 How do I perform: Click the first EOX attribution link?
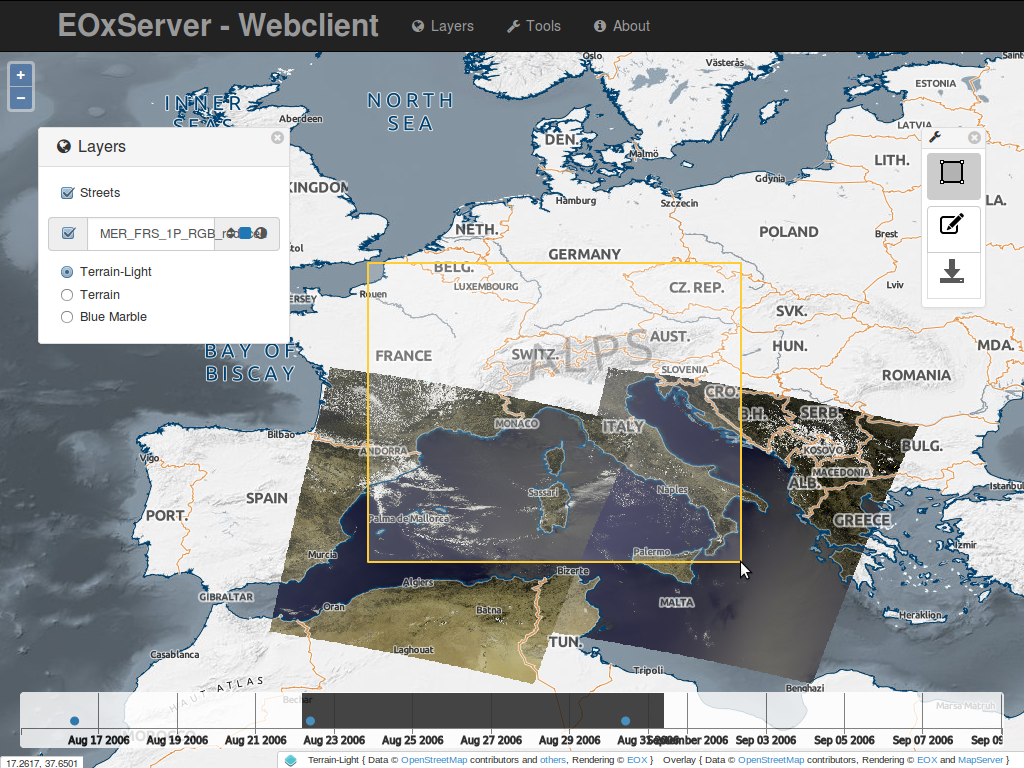[637, 760]
